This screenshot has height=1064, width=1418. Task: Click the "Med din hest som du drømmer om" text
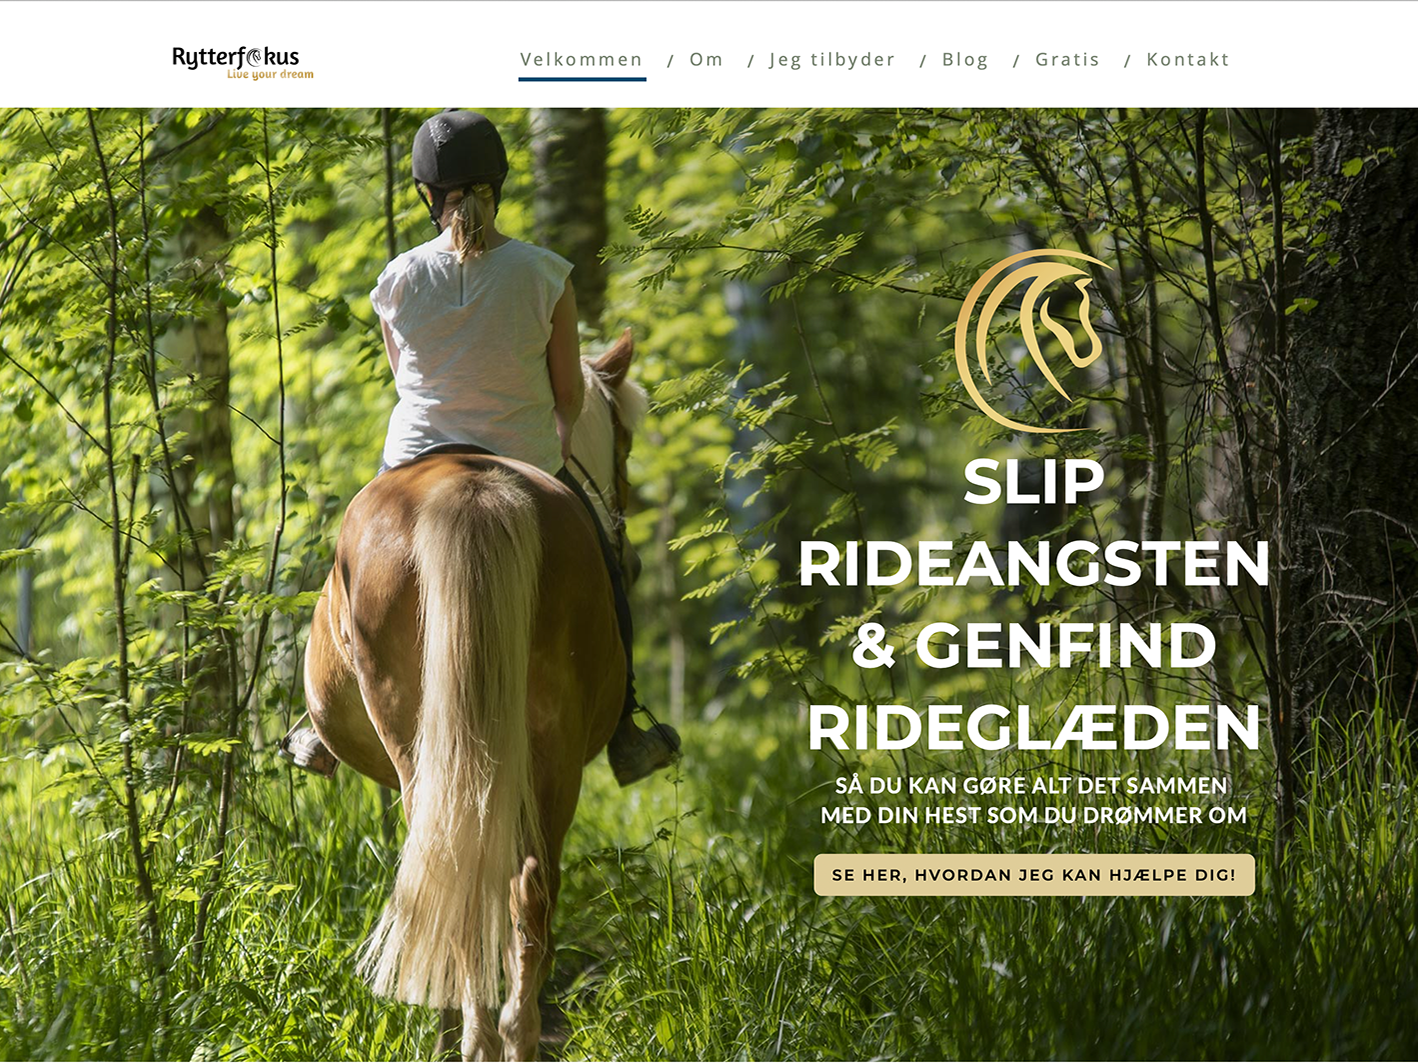[1034, 816]
